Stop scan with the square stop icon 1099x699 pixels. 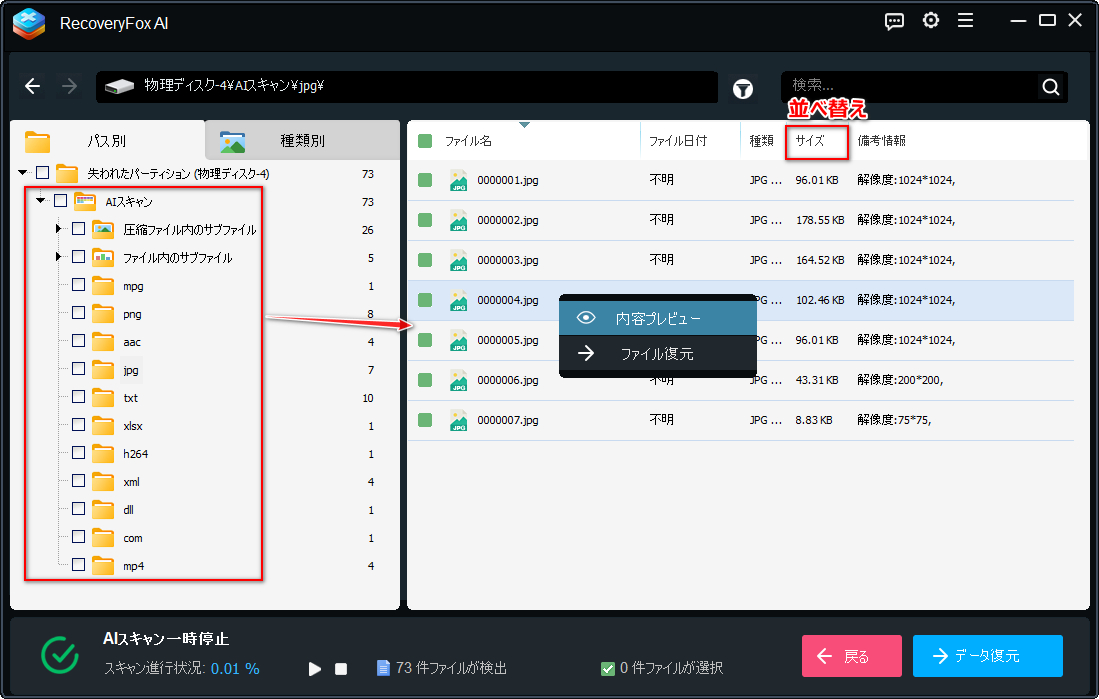pyautogui.click(x=341, y=669)
